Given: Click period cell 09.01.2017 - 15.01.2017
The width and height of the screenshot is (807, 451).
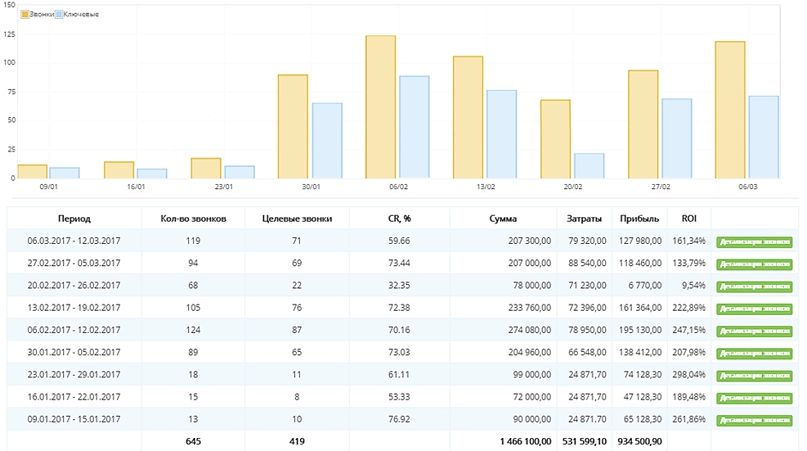Looking at the screenshot, I should pos(74,419).
